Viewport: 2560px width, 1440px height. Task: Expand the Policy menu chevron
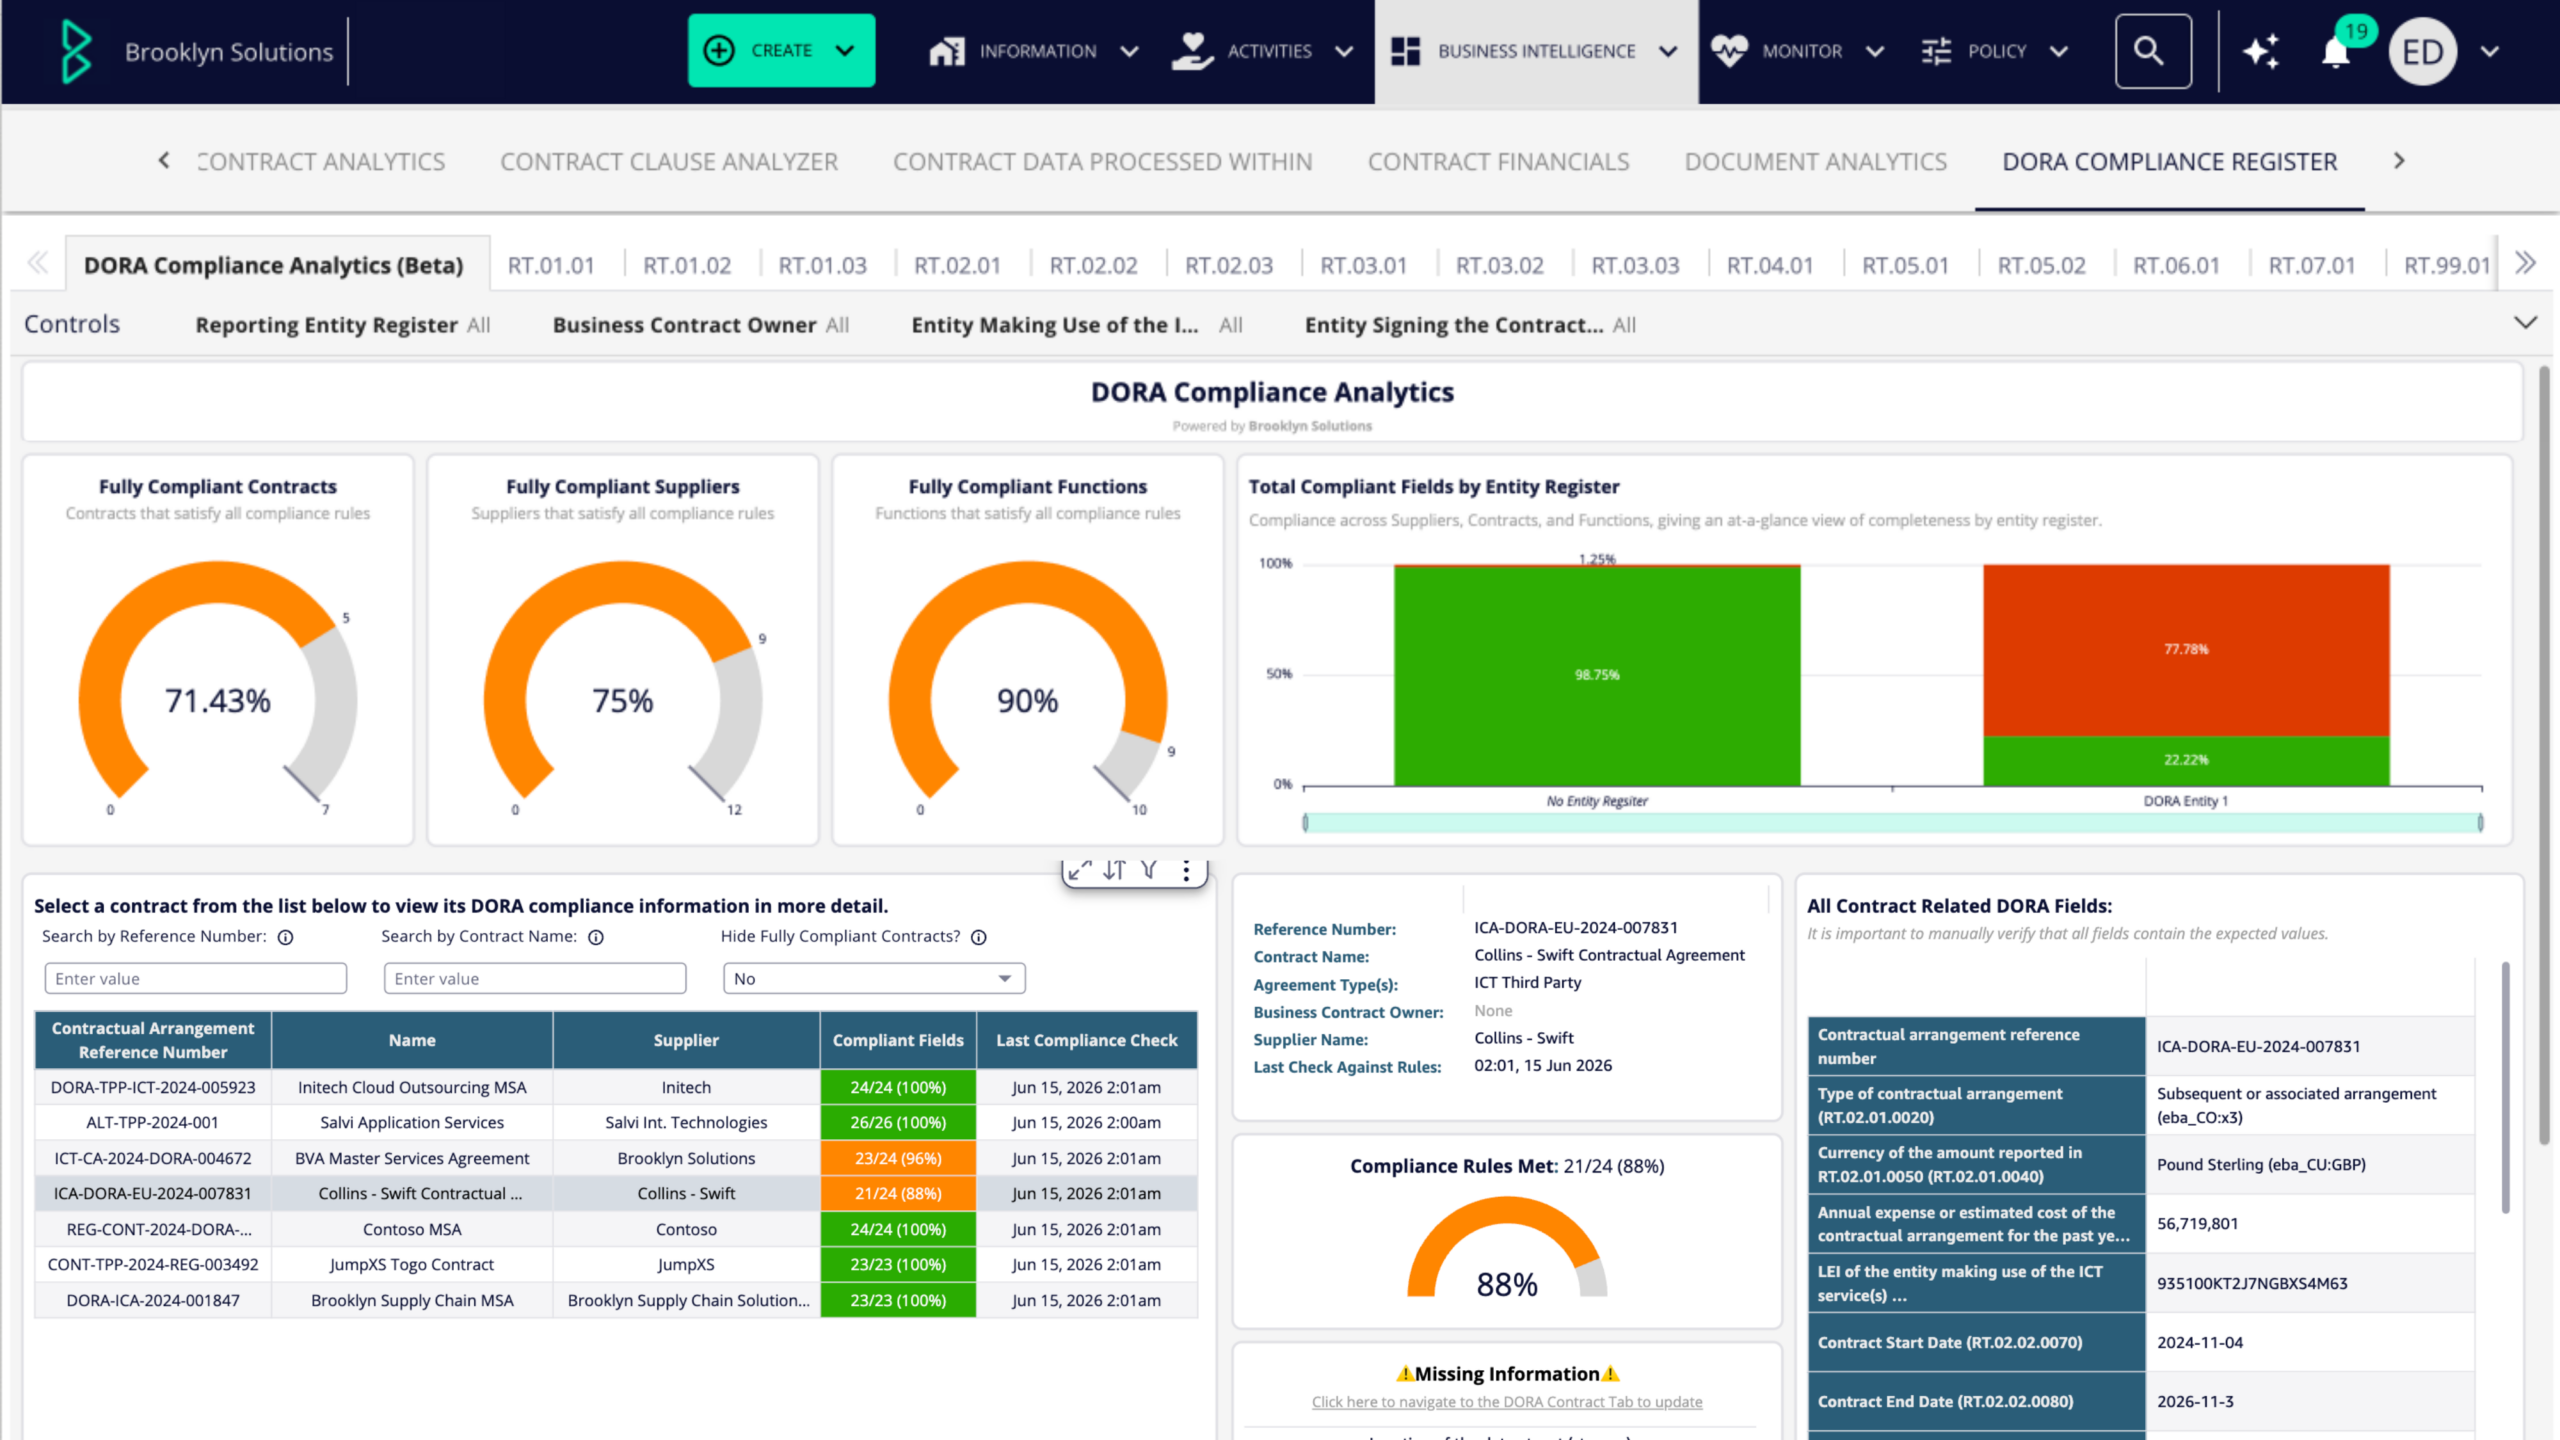tap(2058, 51)
